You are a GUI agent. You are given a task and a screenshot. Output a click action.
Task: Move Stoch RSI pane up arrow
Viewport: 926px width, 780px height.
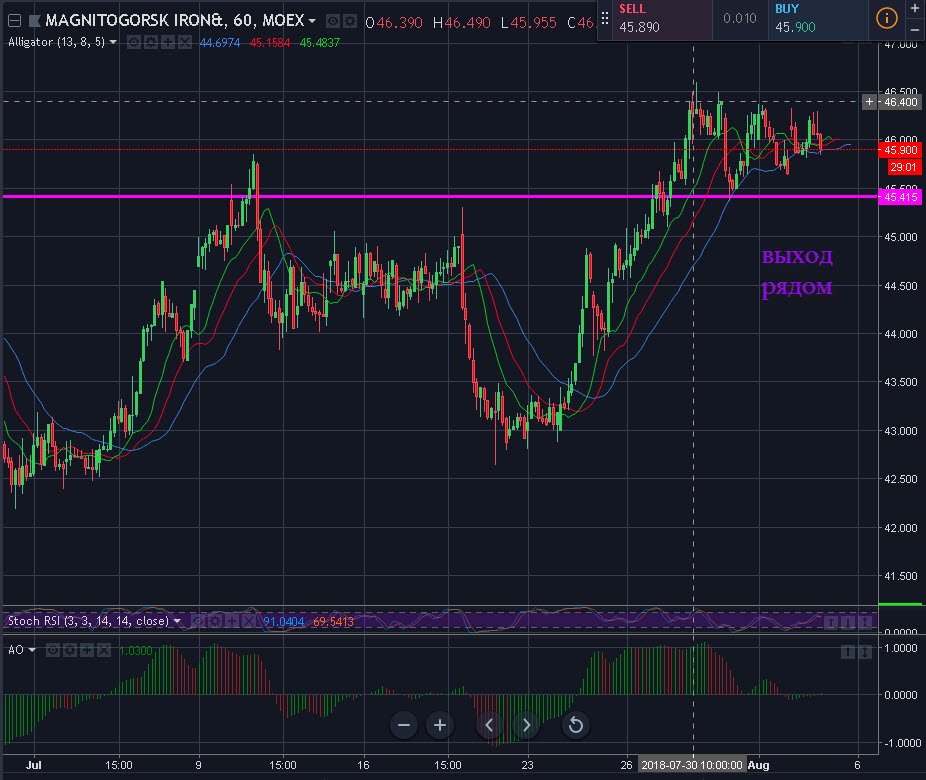pos(831,622)
